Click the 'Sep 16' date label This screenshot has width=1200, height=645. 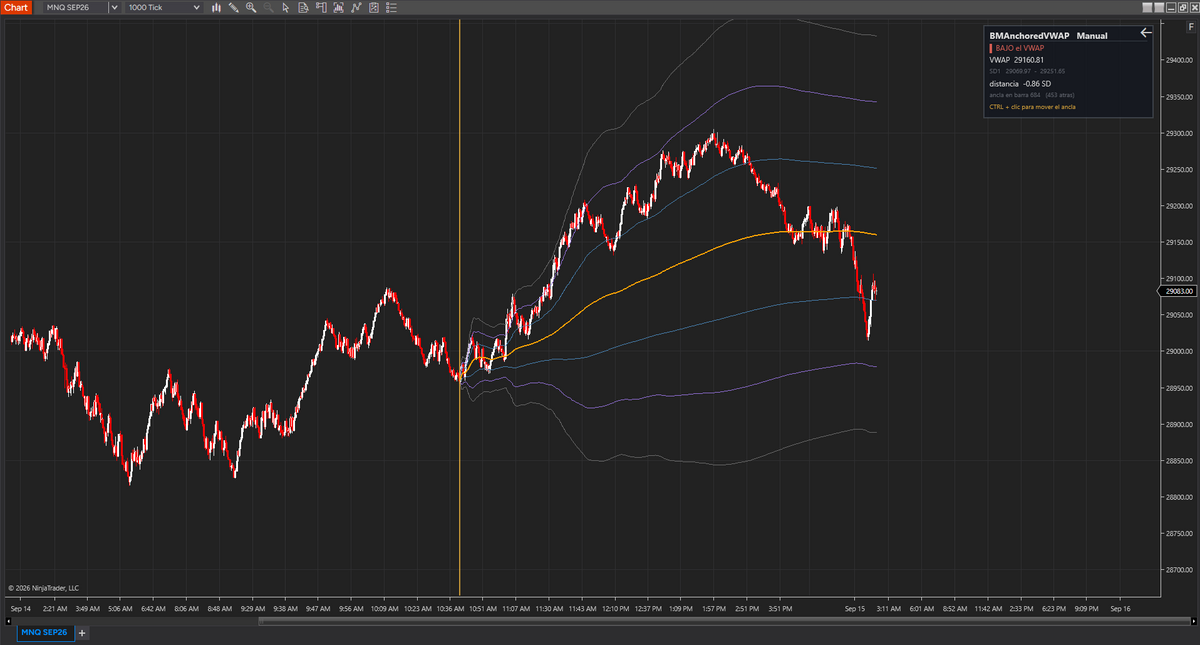pos(1120,607)
